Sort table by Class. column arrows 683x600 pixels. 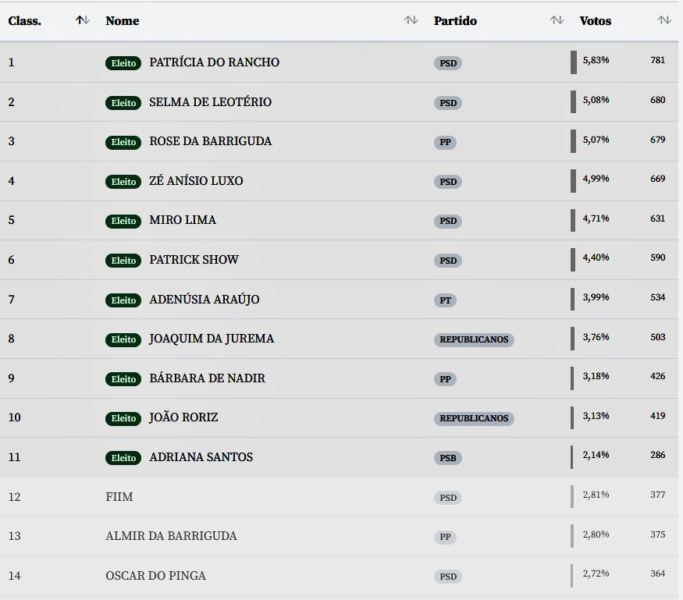(x=83, y=21)
